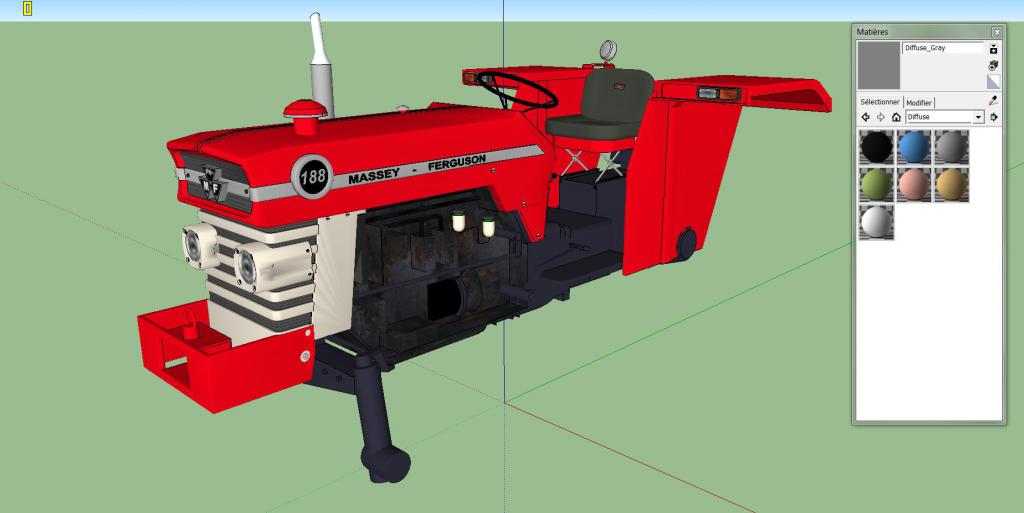Select the yellow-tan material sphere
1024x513 pixels.
(x=952, y=185)
